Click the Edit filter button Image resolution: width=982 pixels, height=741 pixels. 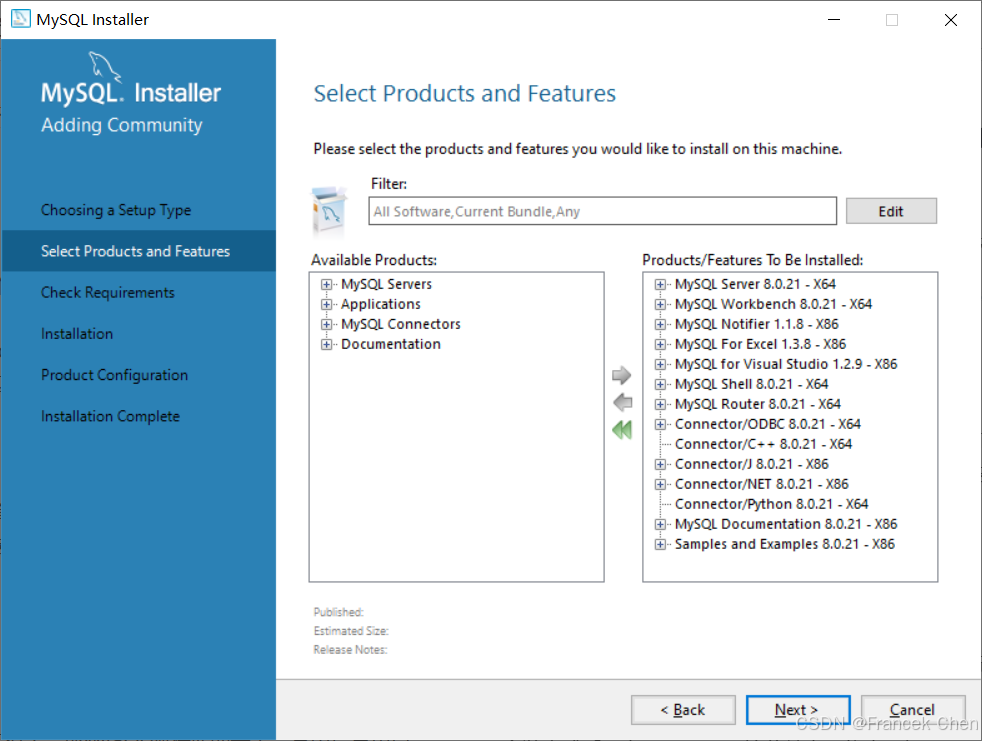(x=891, y=211)
